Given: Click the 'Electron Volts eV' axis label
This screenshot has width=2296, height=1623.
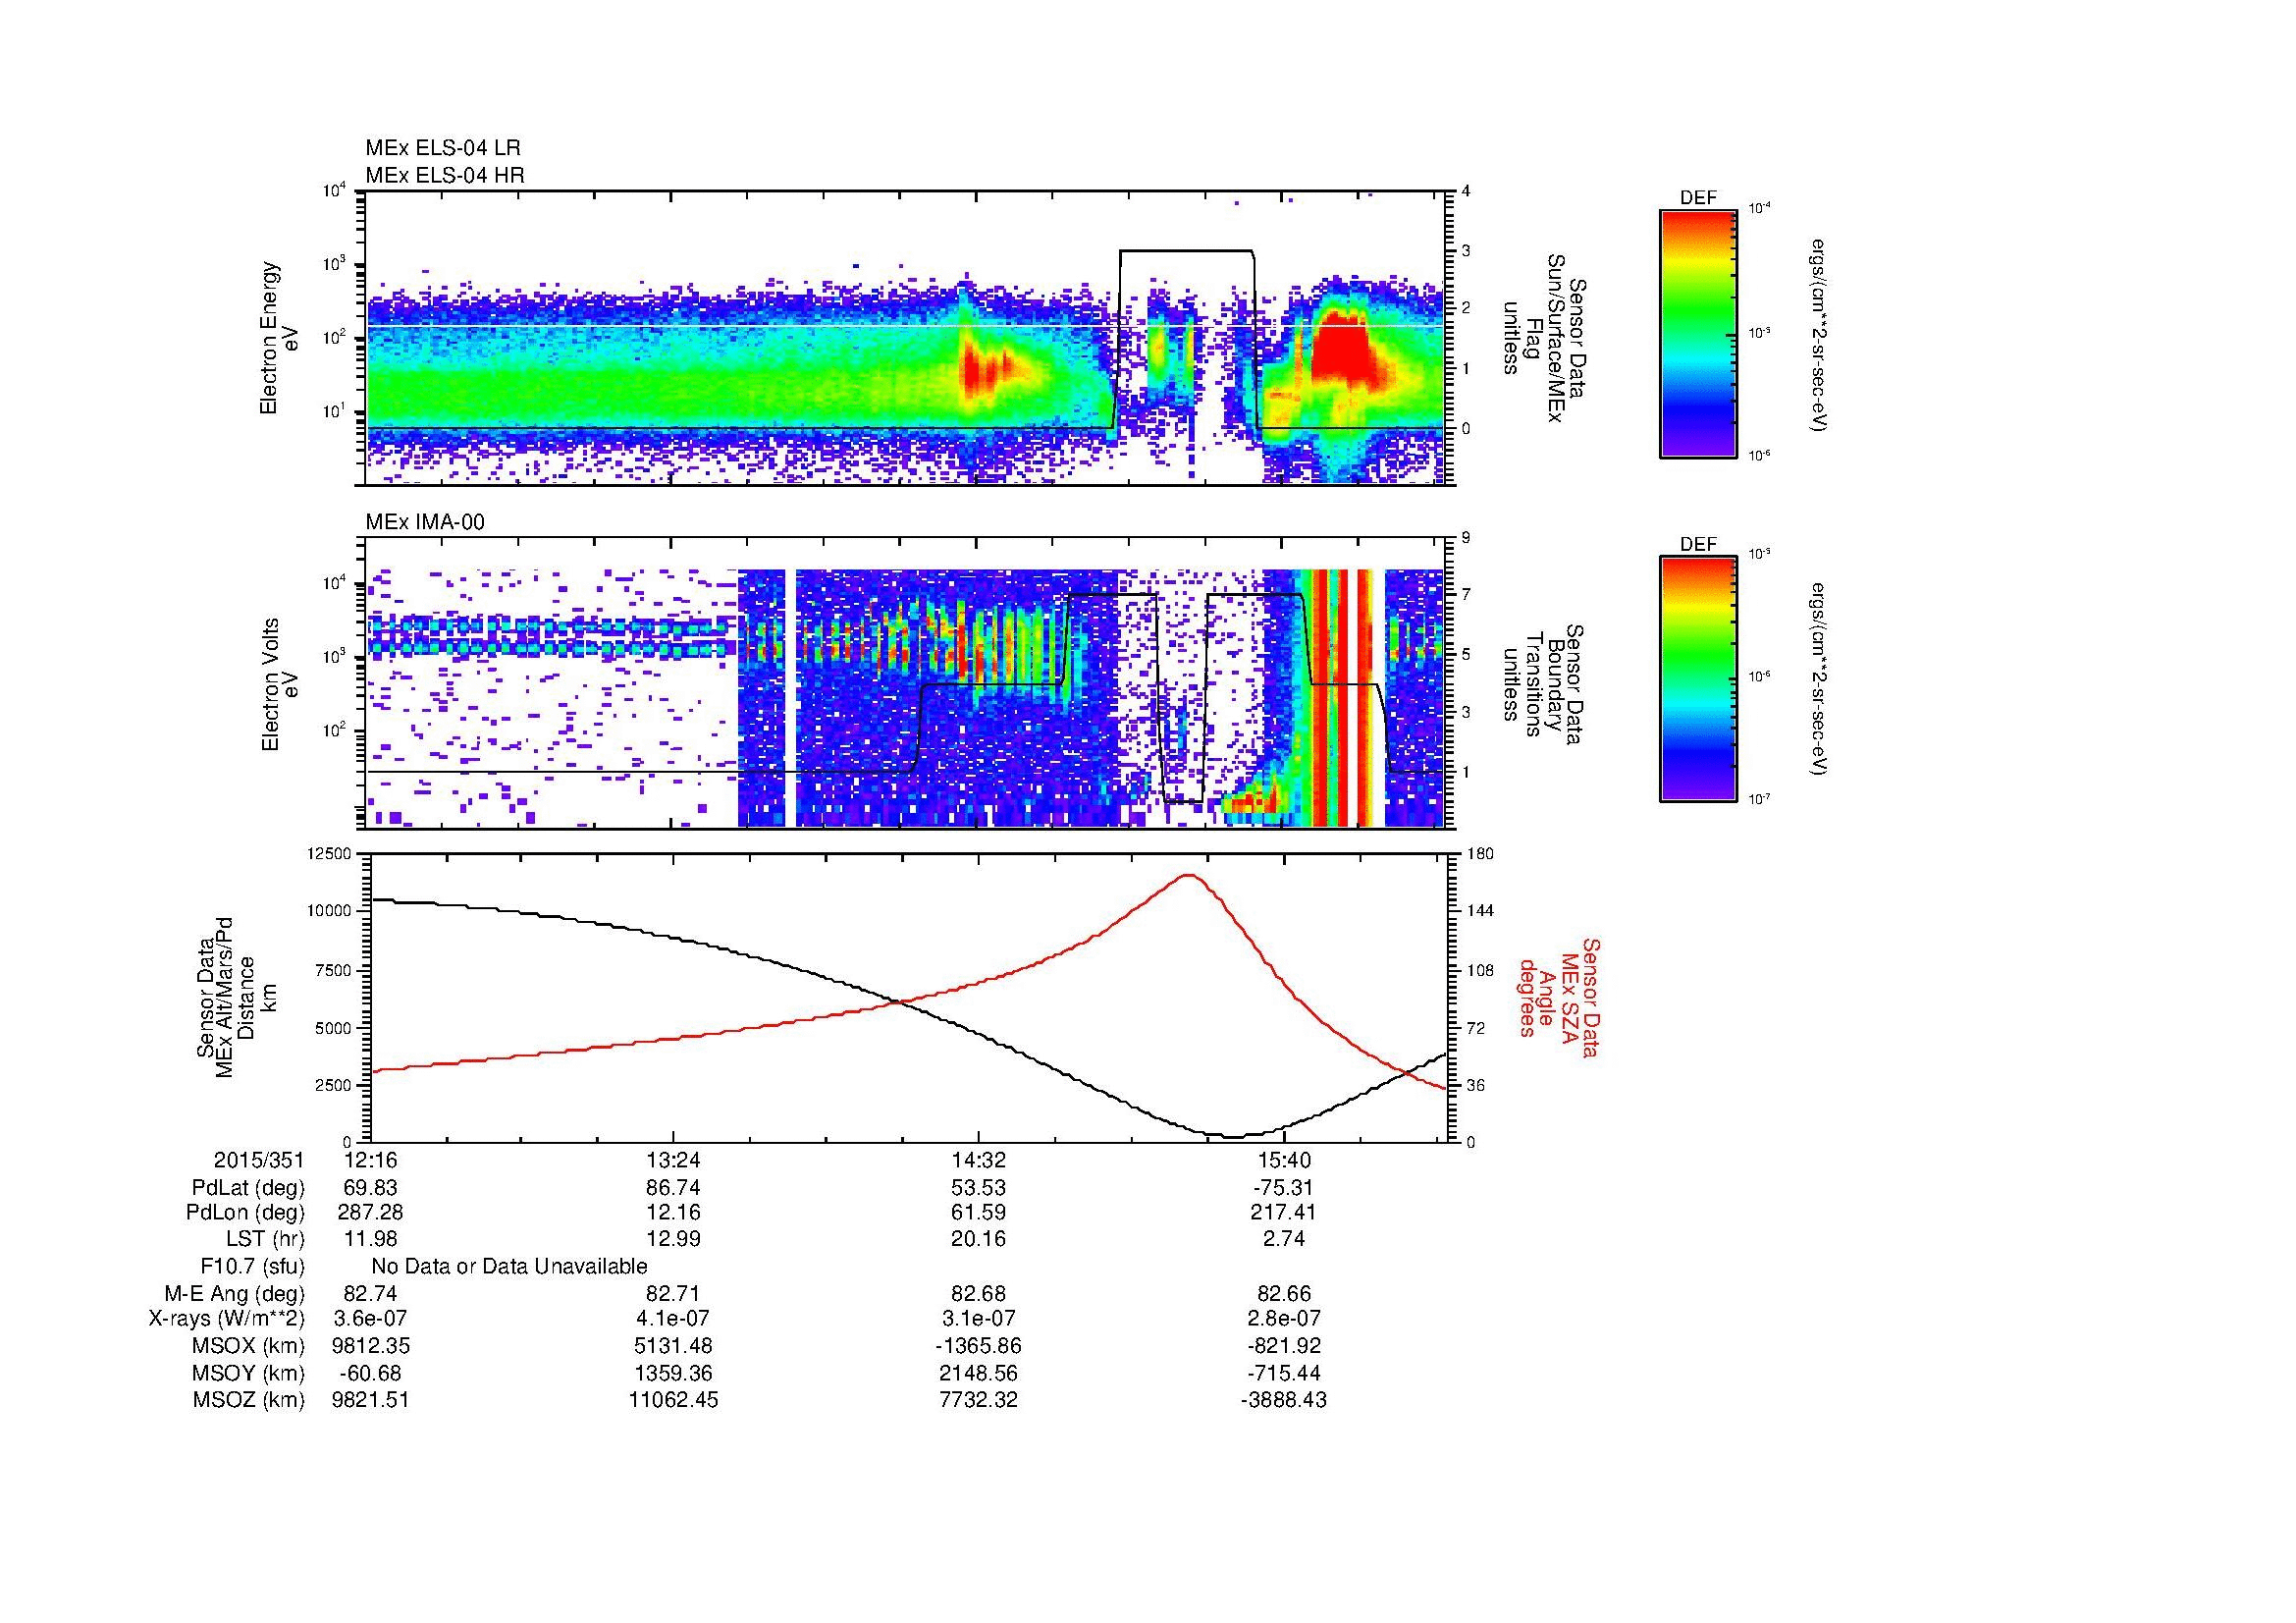Looking at the screenshot, I should pos(279,684).
